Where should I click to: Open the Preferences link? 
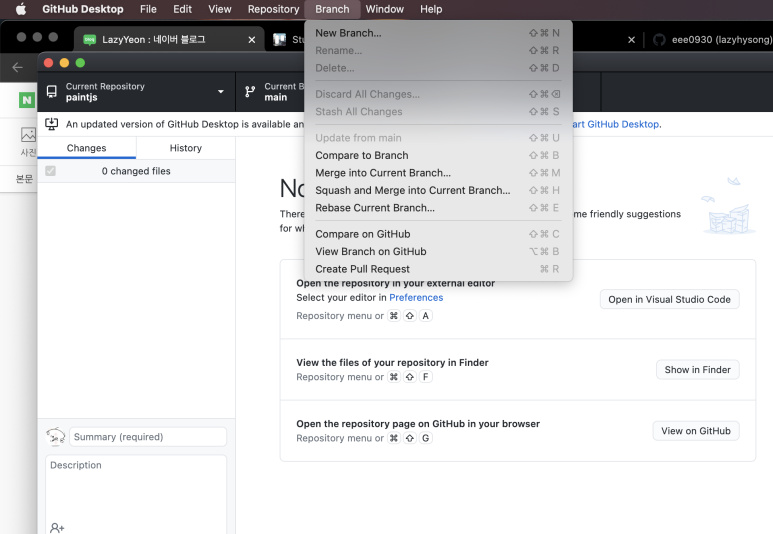pyautogui.click(x=416, y=297)
